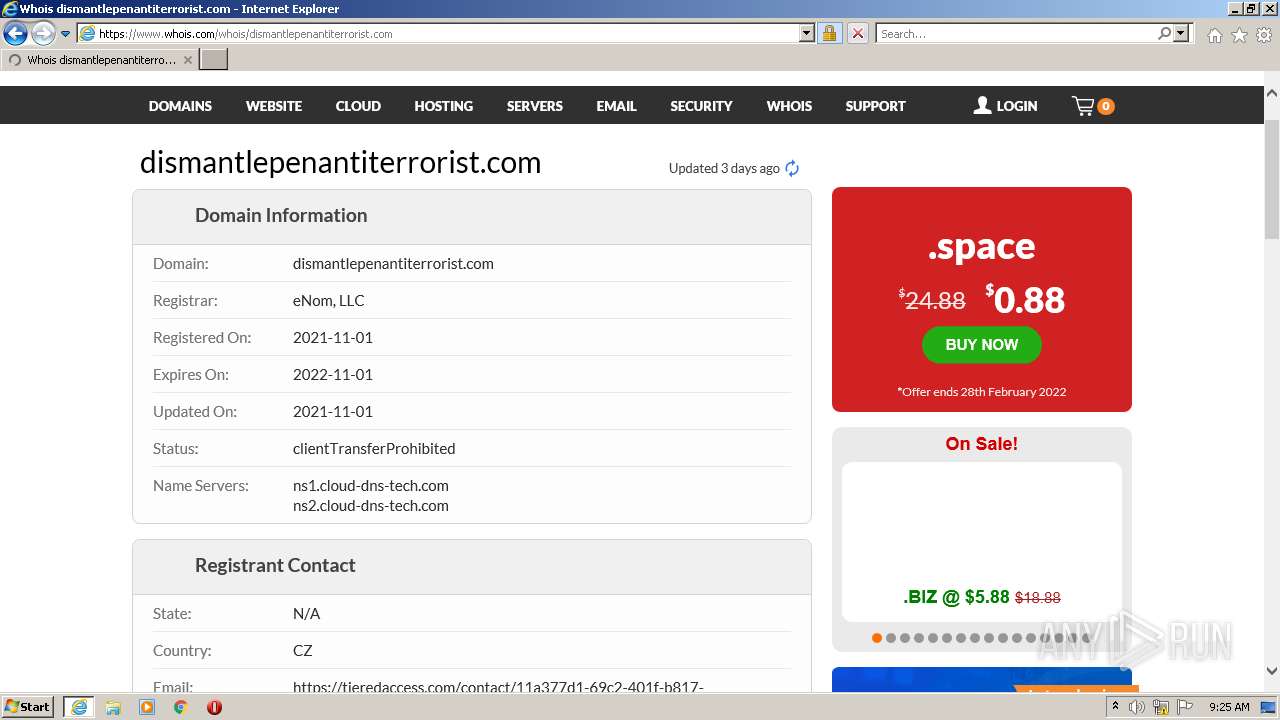Open the WHOIS menu
1280x720 pixels.
click(789, 106)
